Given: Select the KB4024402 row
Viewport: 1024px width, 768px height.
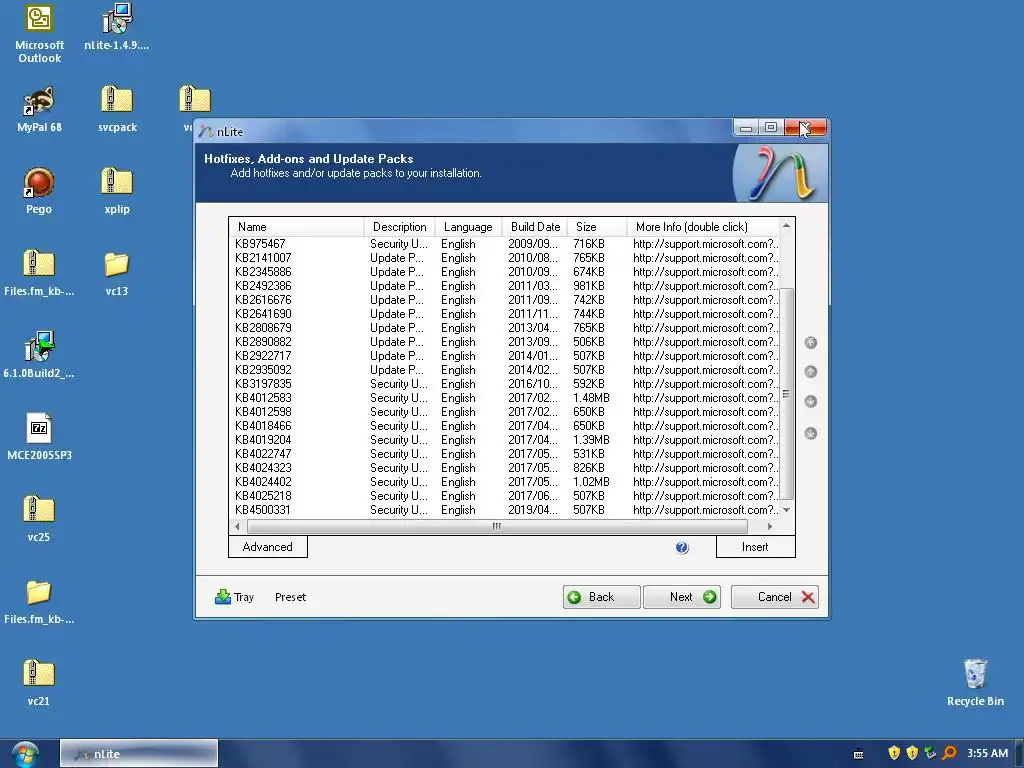Looking at the screenshot, I should click(x=505, y=482).
